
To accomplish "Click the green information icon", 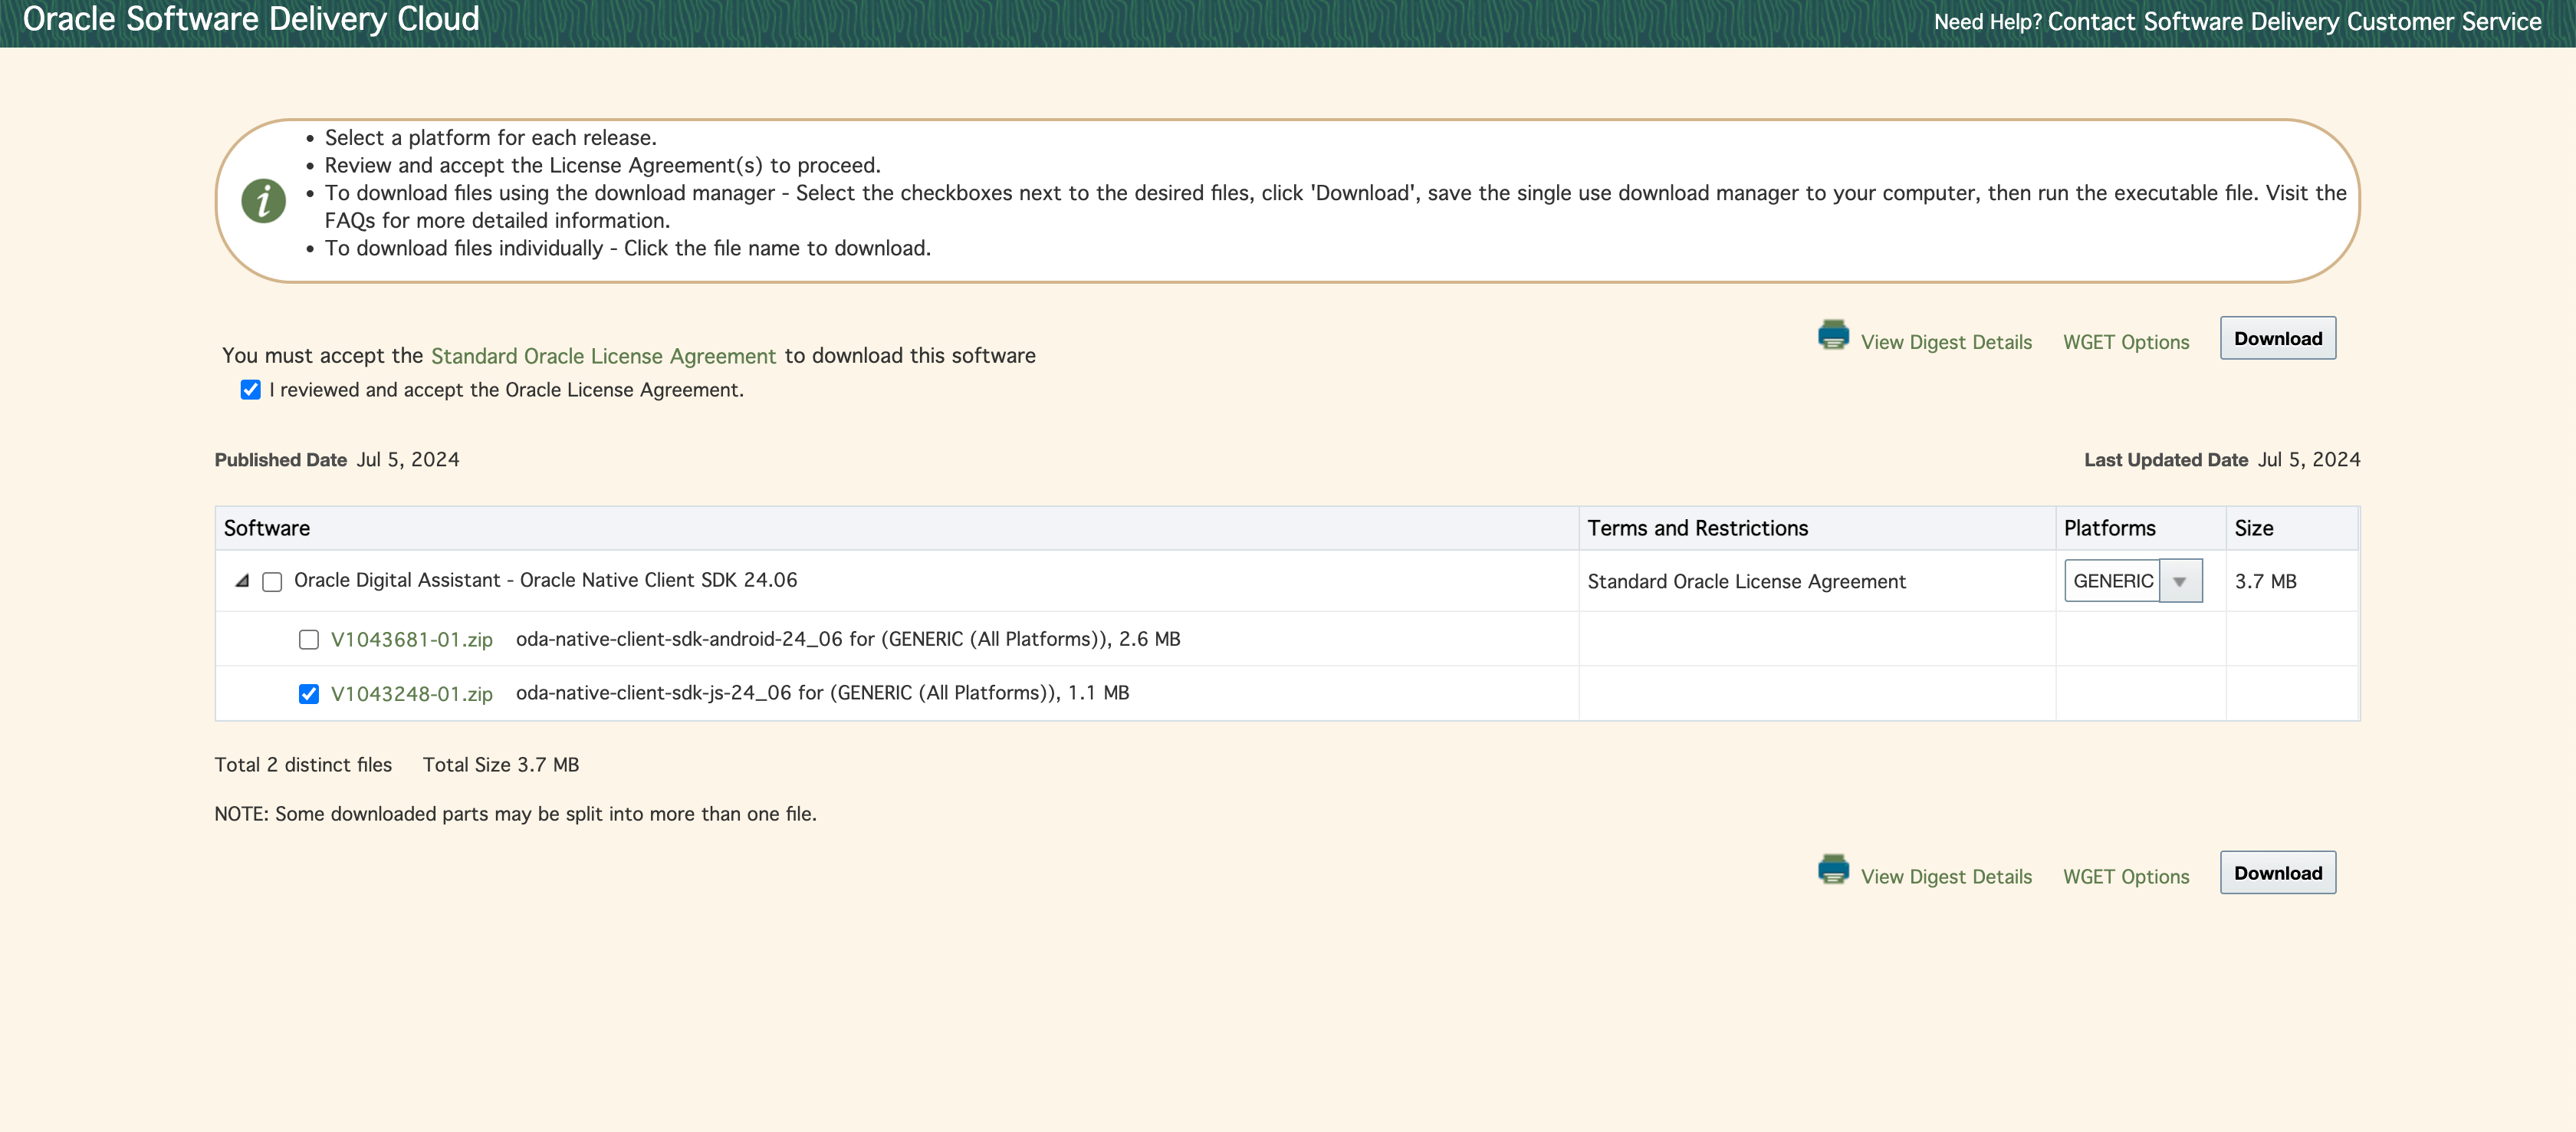I will [x=263, y=201].
